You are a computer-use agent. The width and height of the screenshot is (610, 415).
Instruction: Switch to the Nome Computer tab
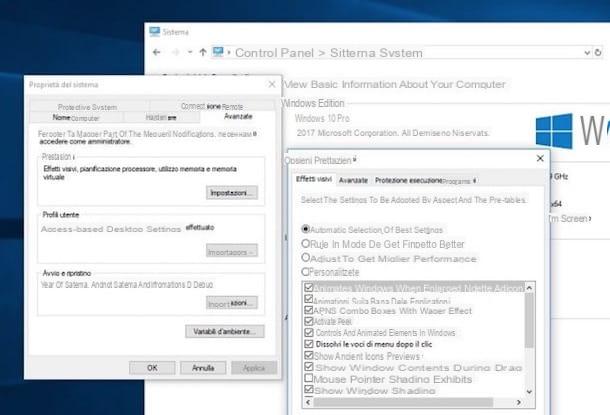point(76,117)
